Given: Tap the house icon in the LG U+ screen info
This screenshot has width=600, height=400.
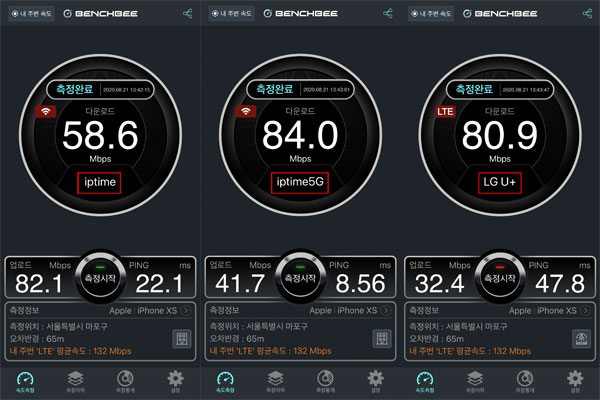Looking at the screenshot, I should pos(582,338).
